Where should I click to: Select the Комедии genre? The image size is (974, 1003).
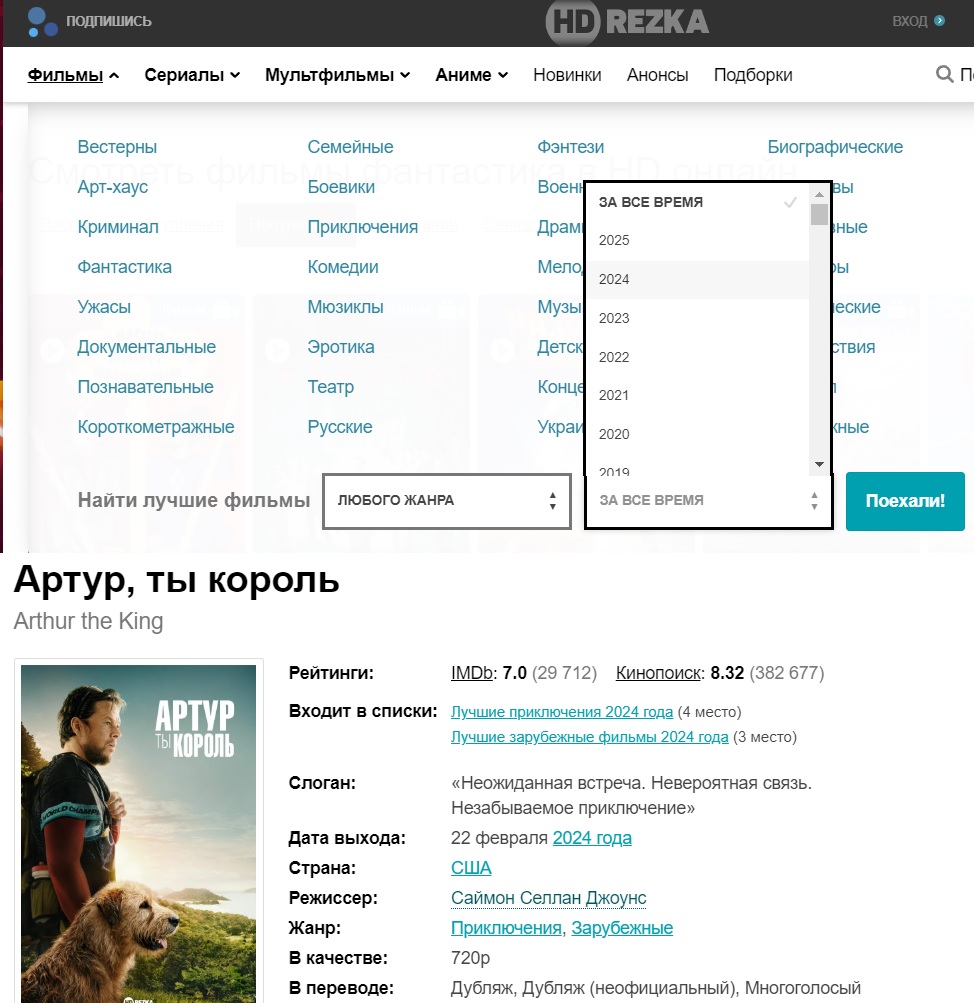(343, 267)
